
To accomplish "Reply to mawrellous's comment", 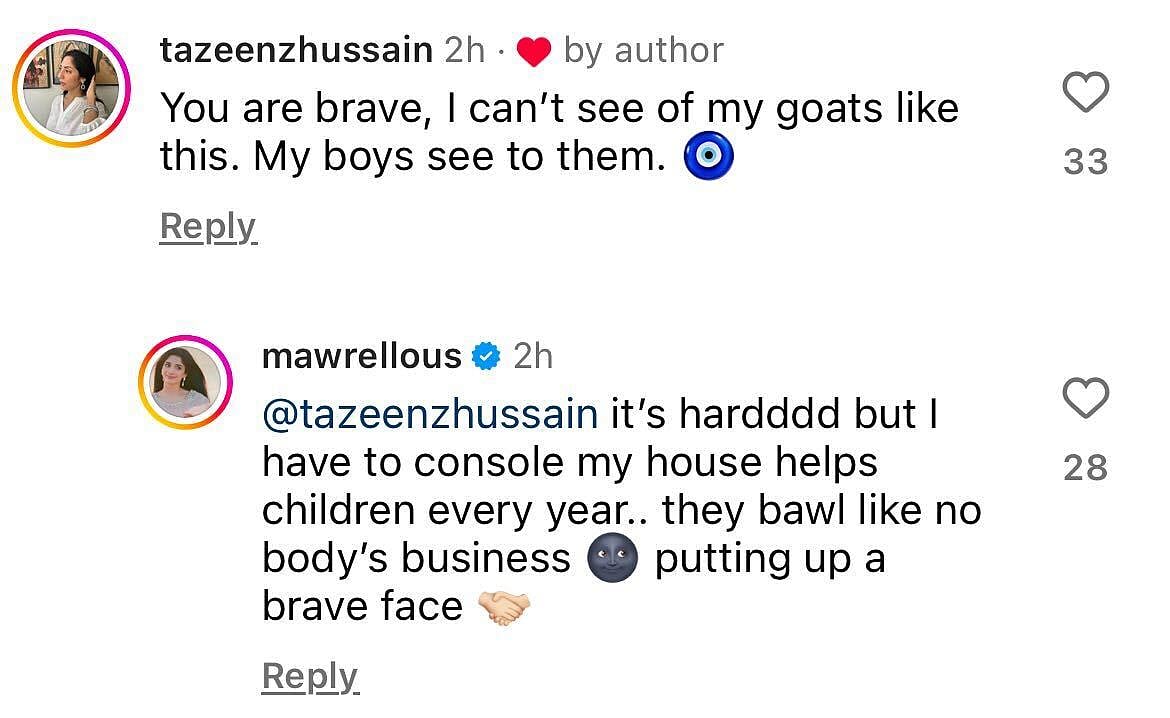I will pos(310,677).
